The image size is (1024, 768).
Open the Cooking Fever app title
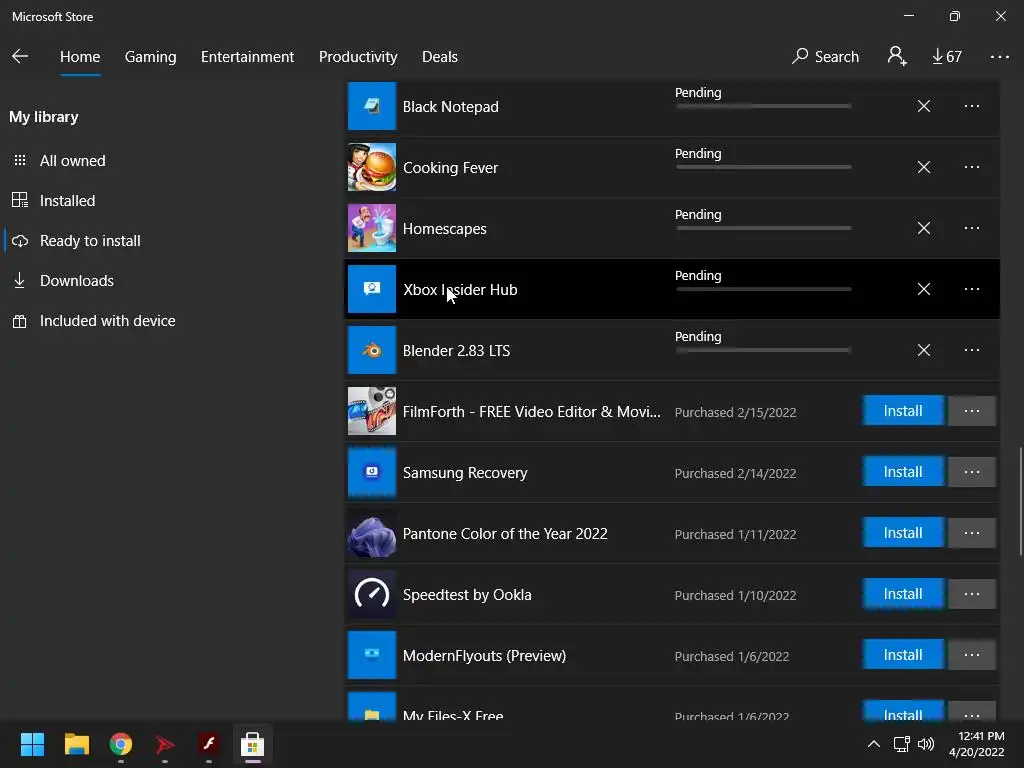click(x=450, y=168)
